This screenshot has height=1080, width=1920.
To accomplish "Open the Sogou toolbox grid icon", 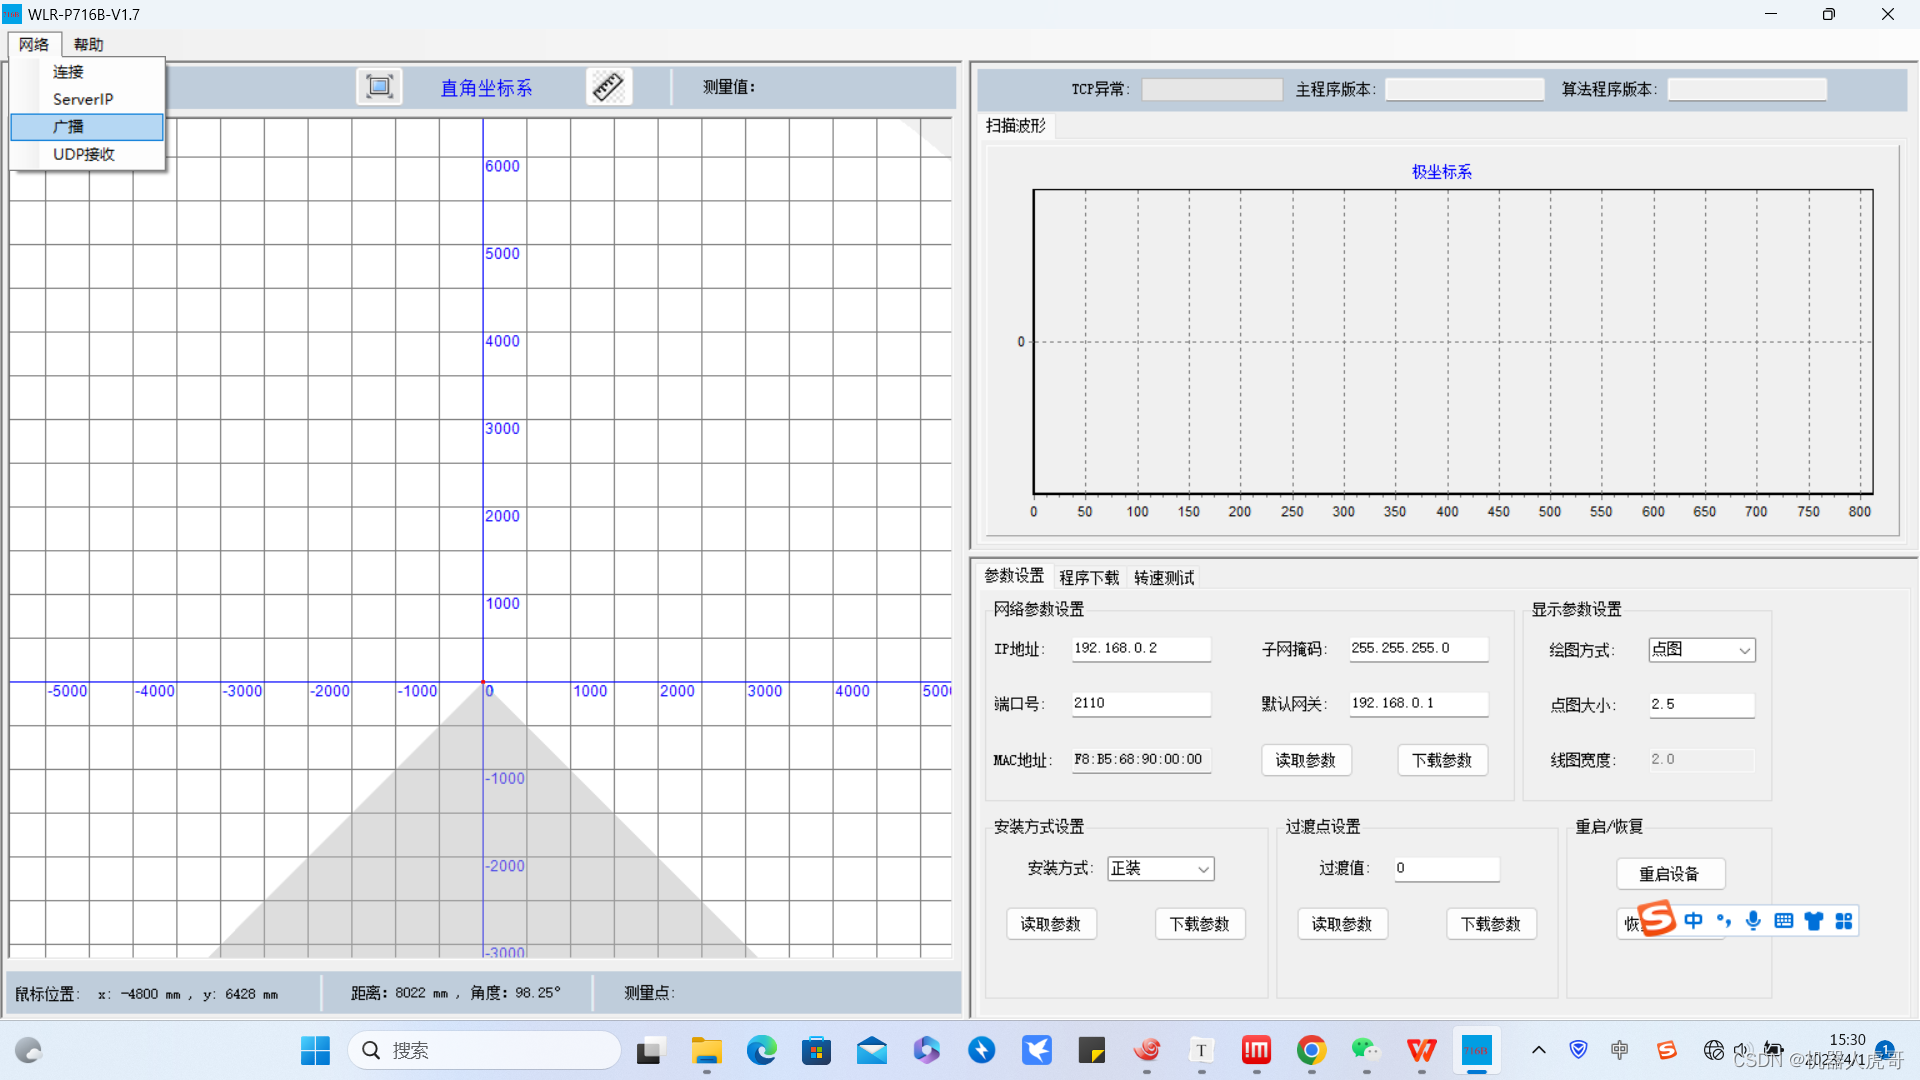I will (x=1844, y=921).
